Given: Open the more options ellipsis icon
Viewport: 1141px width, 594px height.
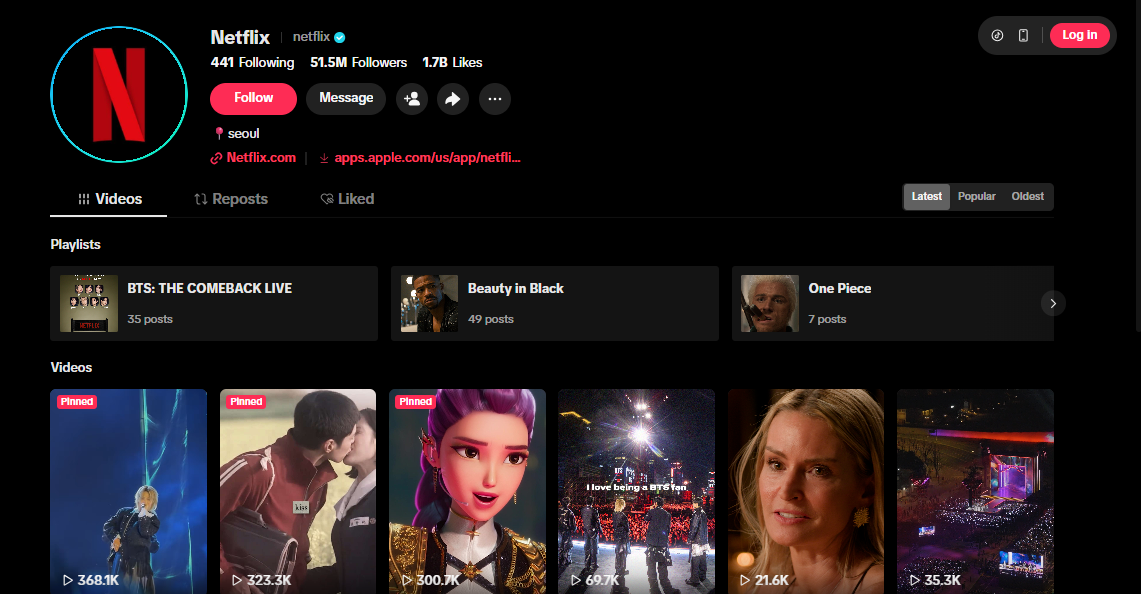Looking at the screenshot, I should (494, 98).
